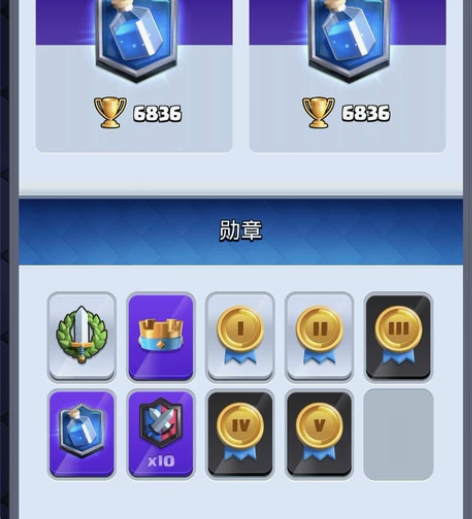The image size is (472, 519).
Task: Click the 勋章 section header
Action: 241,231
